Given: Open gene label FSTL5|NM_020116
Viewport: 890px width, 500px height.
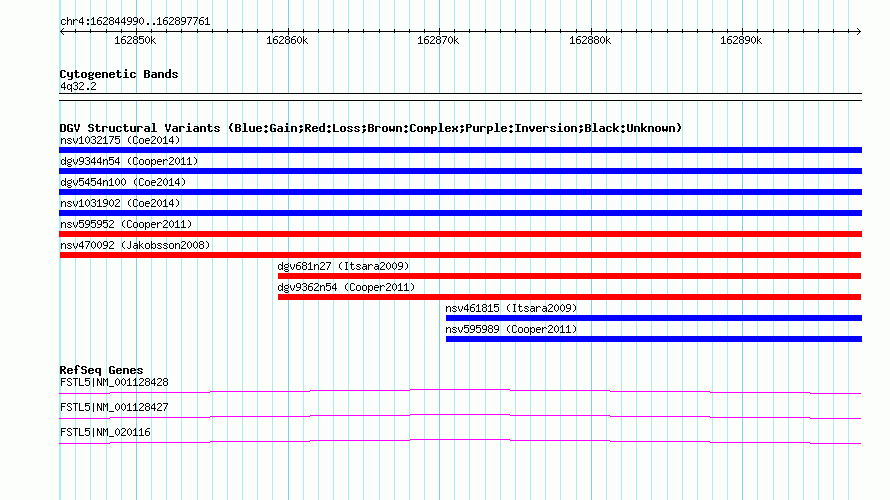Looking at the screenshot, I should coord(106,432).
